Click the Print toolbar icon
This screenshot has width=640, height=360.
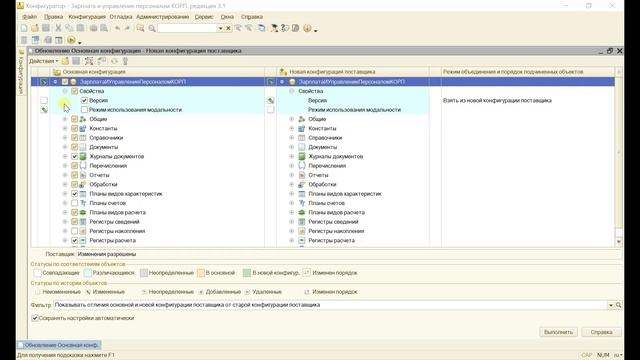click(93, 28)
